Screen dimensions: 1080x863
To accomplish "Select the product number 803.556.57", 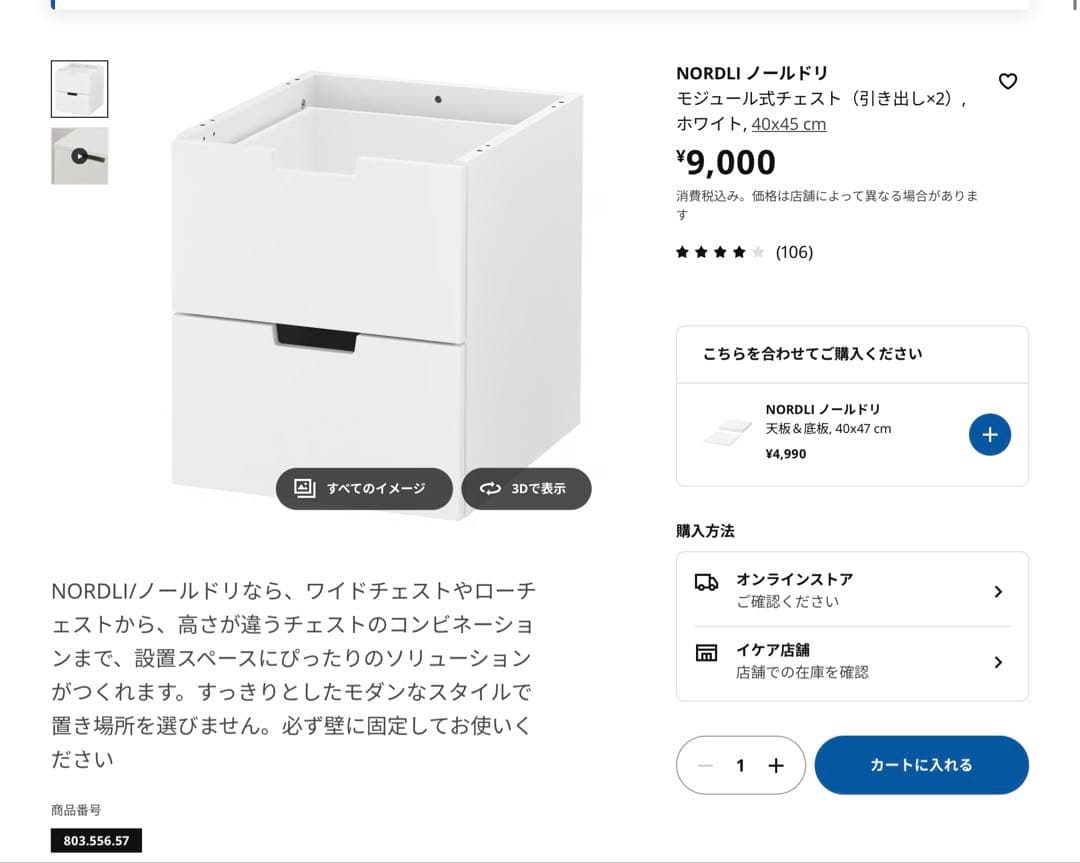I will tap(95, 840).
